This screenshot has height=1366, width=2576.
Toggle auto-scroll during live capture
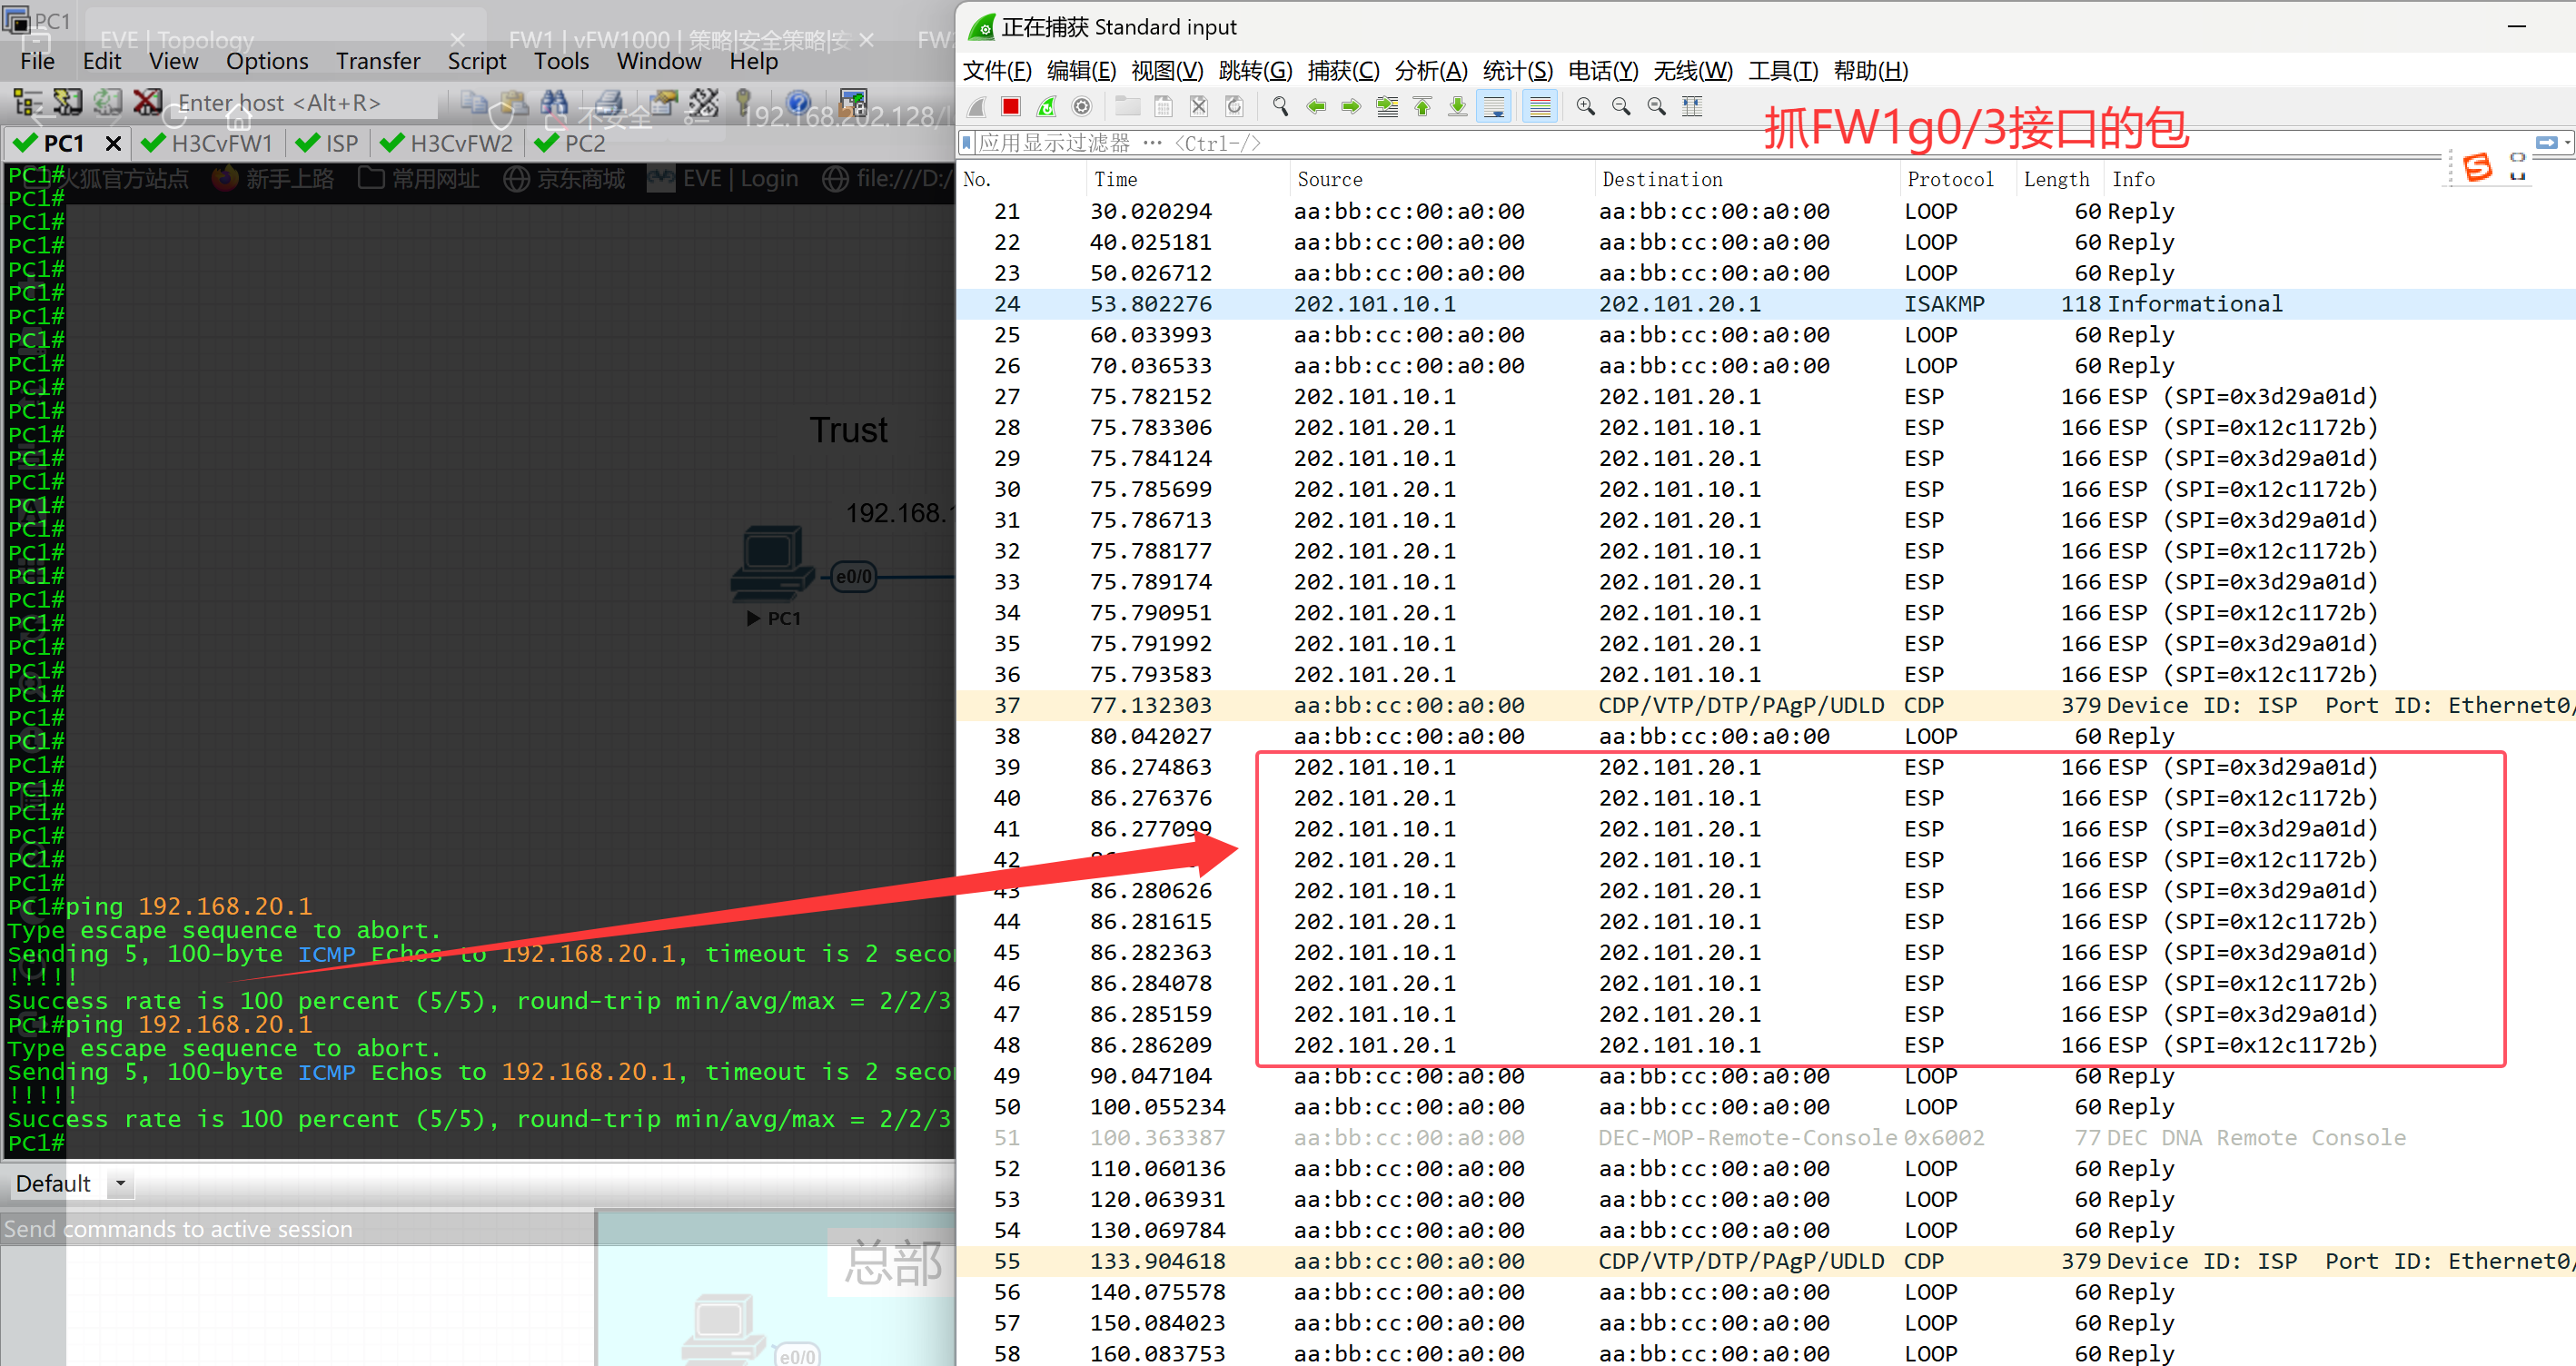pos(1494,107)
